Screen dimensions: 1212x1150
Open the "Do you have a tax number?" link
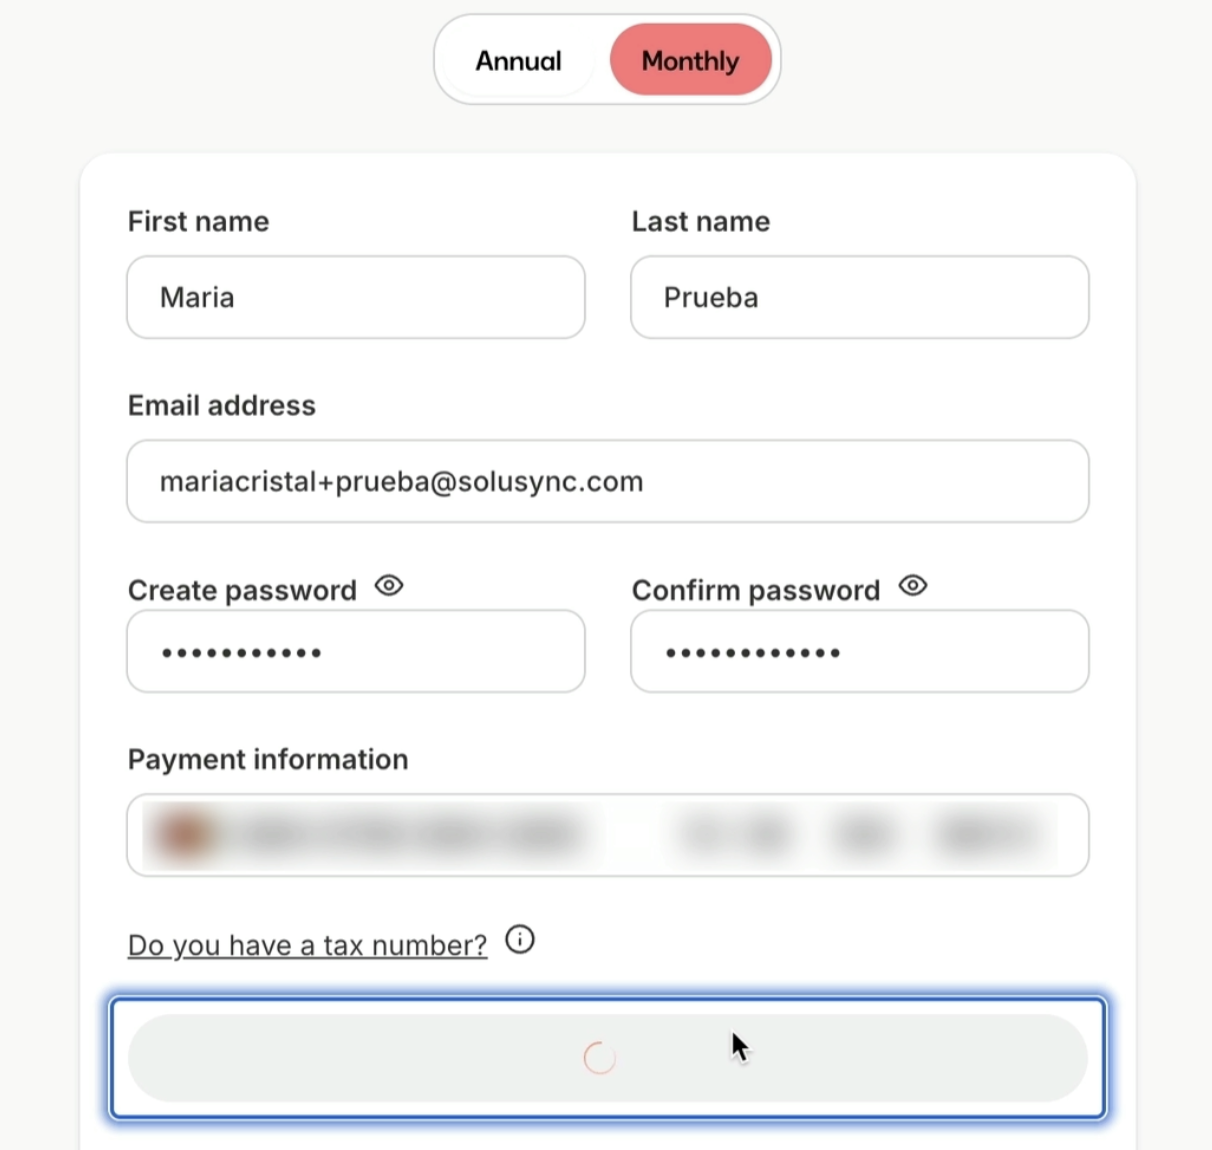(307, 945)
